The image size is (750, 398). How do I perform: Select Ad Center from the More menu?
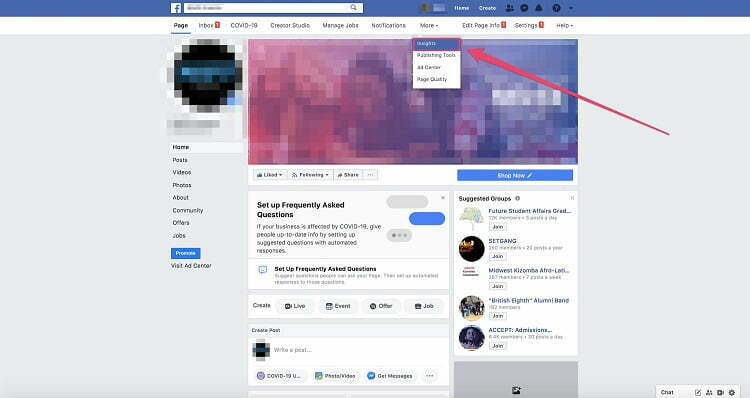[436, 67]
